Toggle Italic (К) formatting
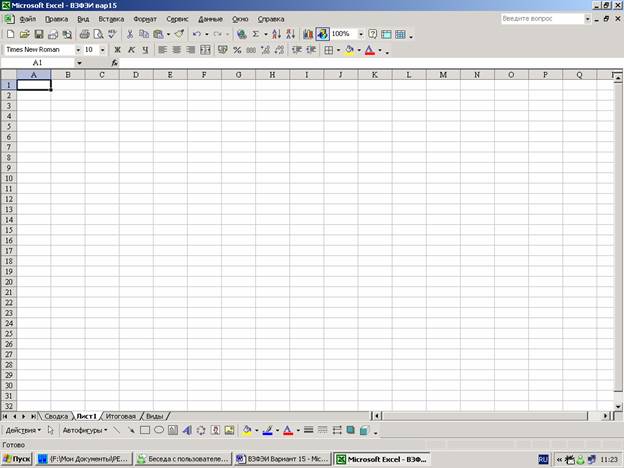 click(131, 50)
